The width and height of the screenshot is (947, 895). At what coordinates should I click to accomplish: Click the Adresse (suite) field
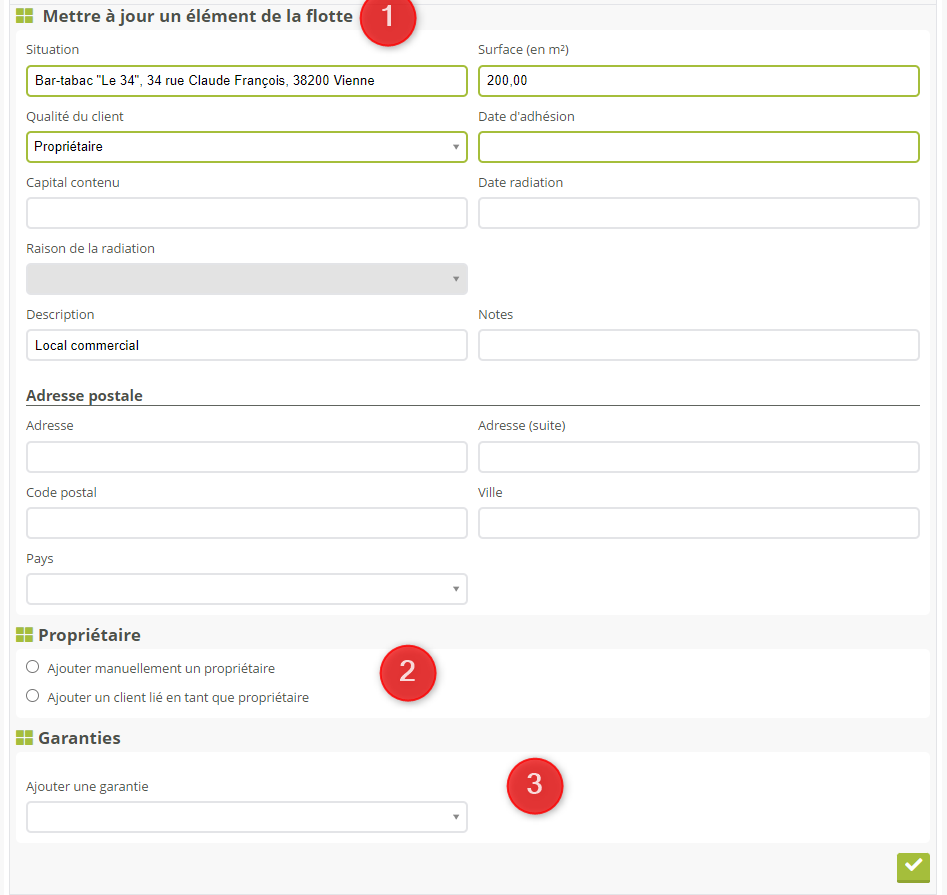pyautogui.click(x=698, y=457)
